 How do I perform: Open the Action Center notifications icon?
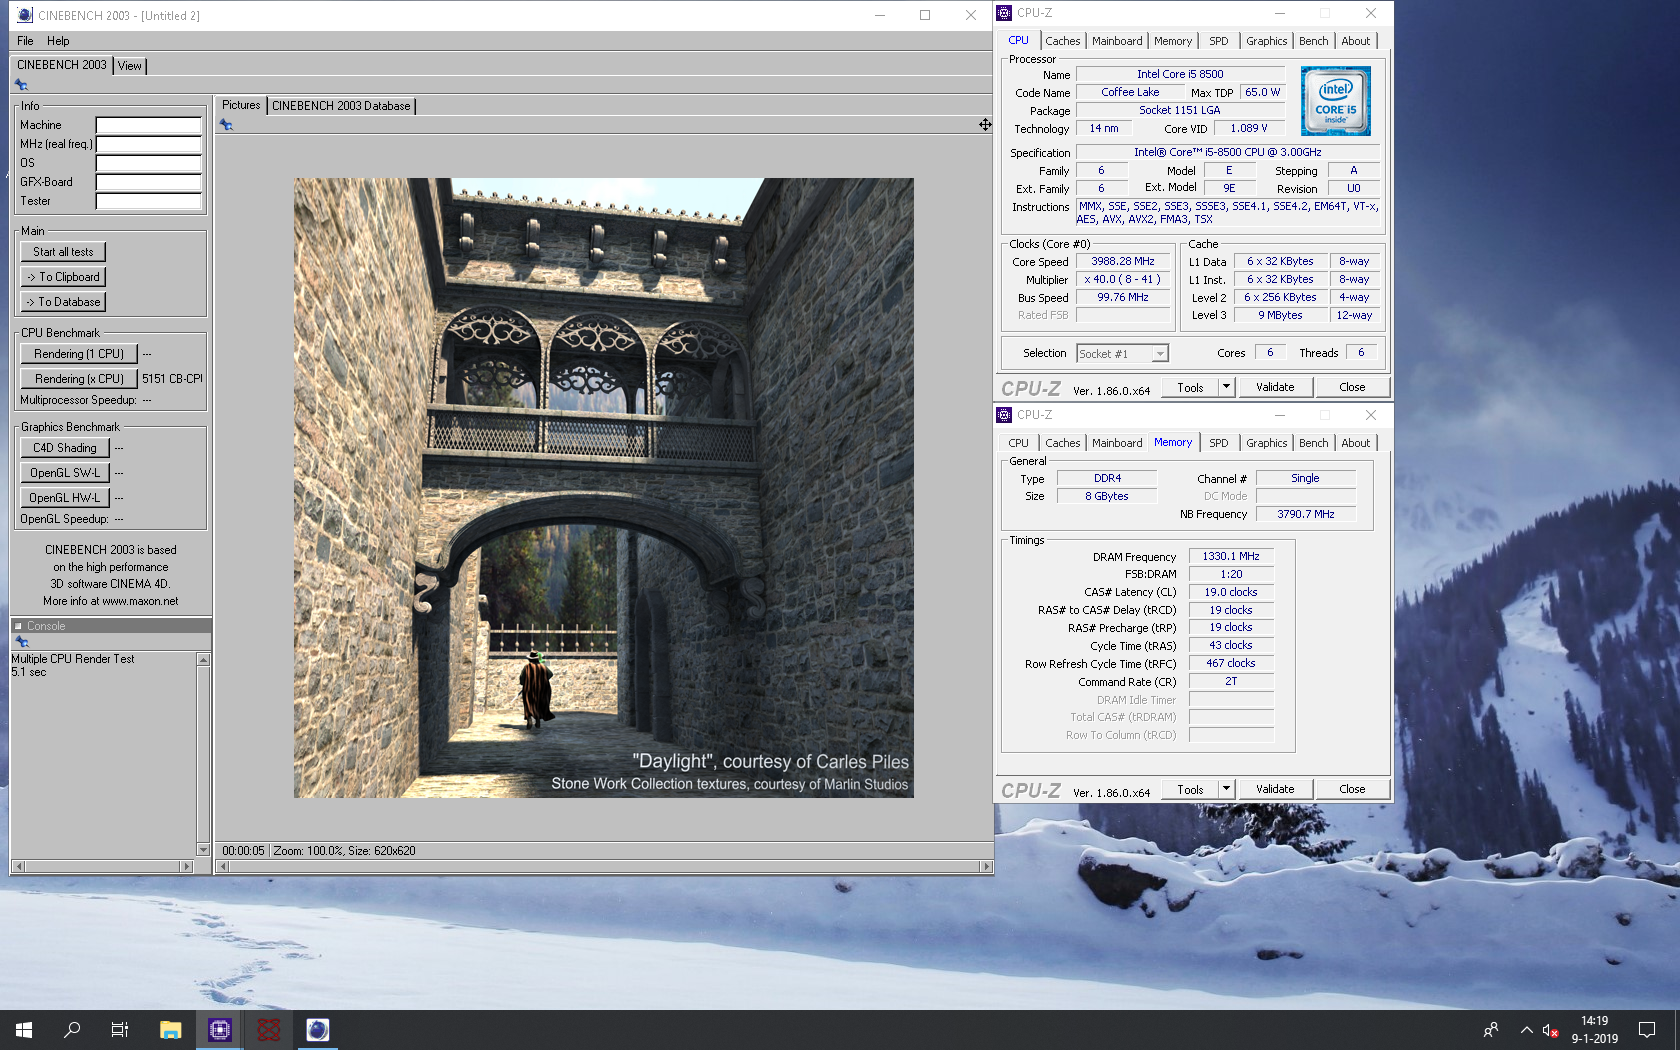coord(1647,1030)
